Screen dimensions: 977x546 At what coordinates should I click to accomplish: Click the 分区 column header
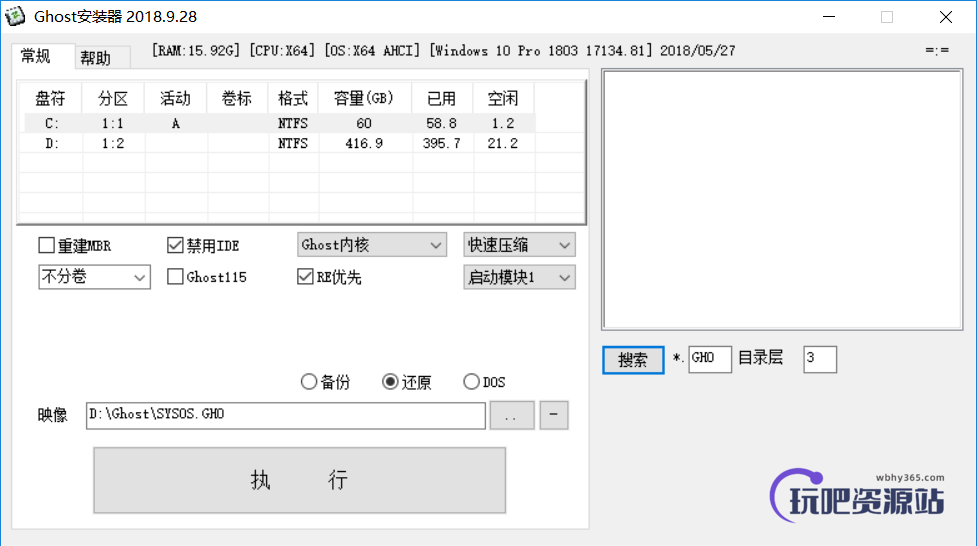point(113,98)
